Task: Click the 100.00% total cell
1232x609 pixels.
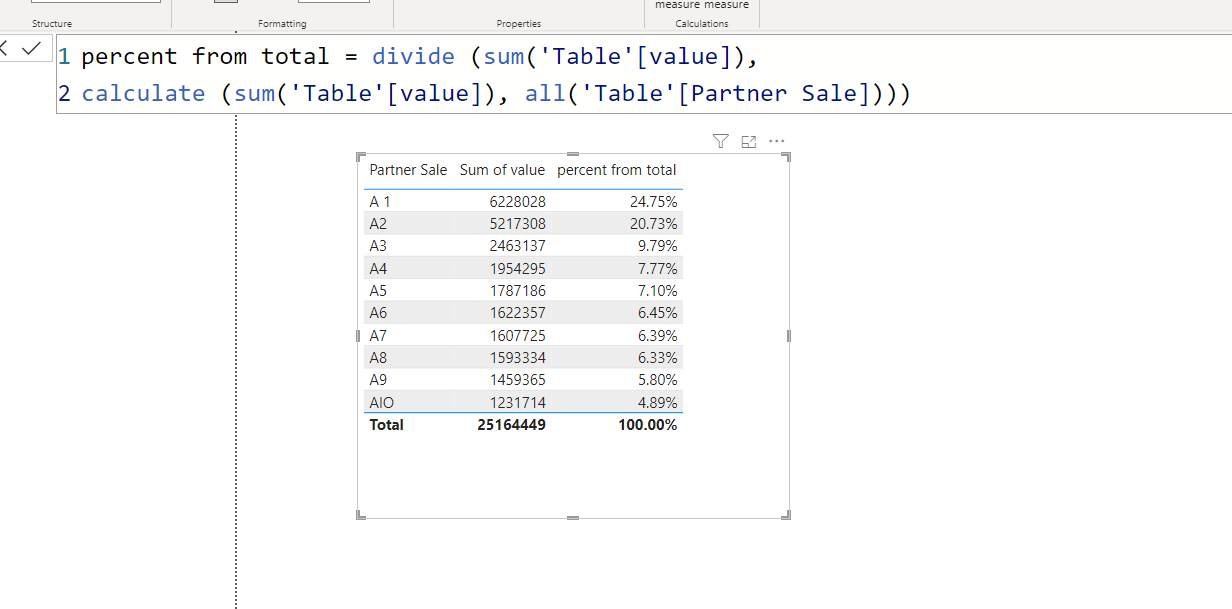Action: coord(648,425)
